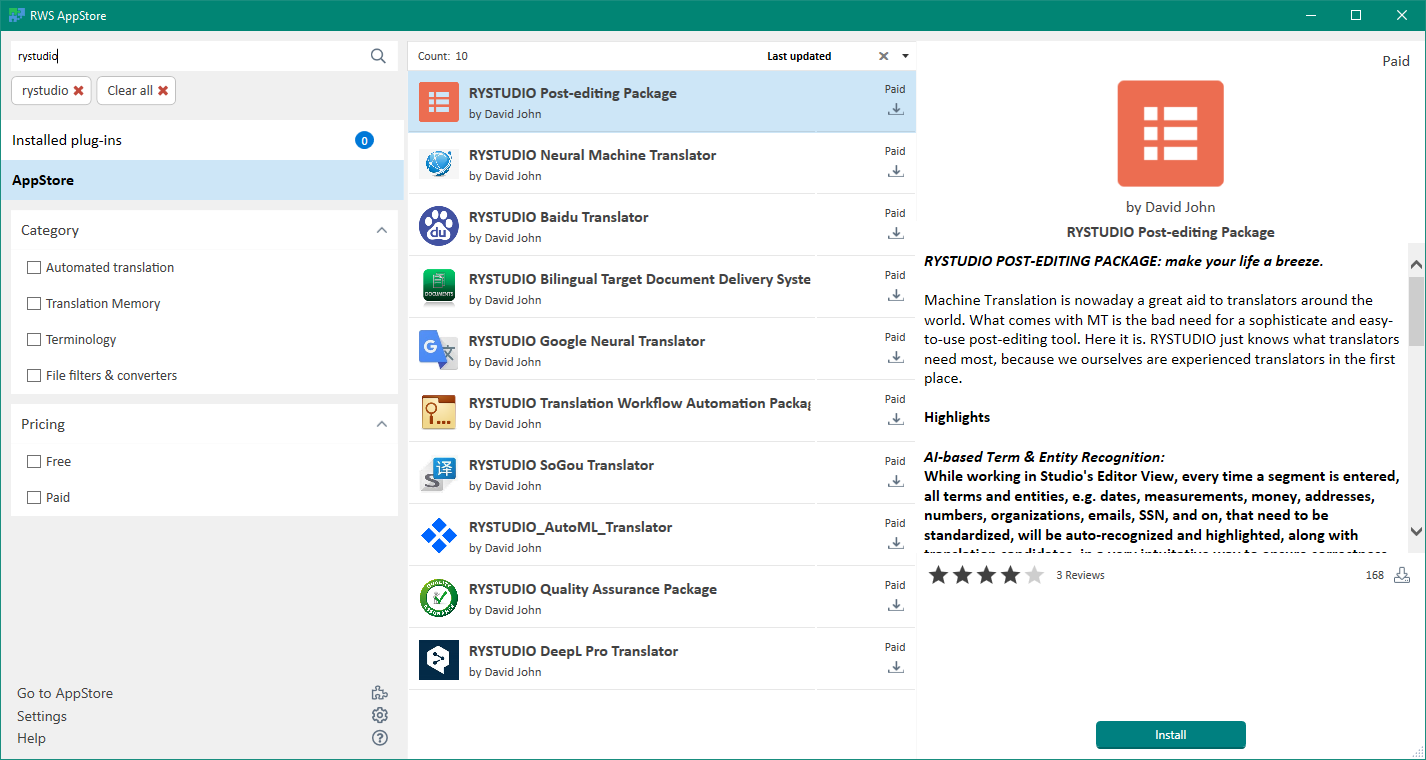Select the RYSTUDIO Google Neural Translator title
1426x760 pixels.
[587, 341]
